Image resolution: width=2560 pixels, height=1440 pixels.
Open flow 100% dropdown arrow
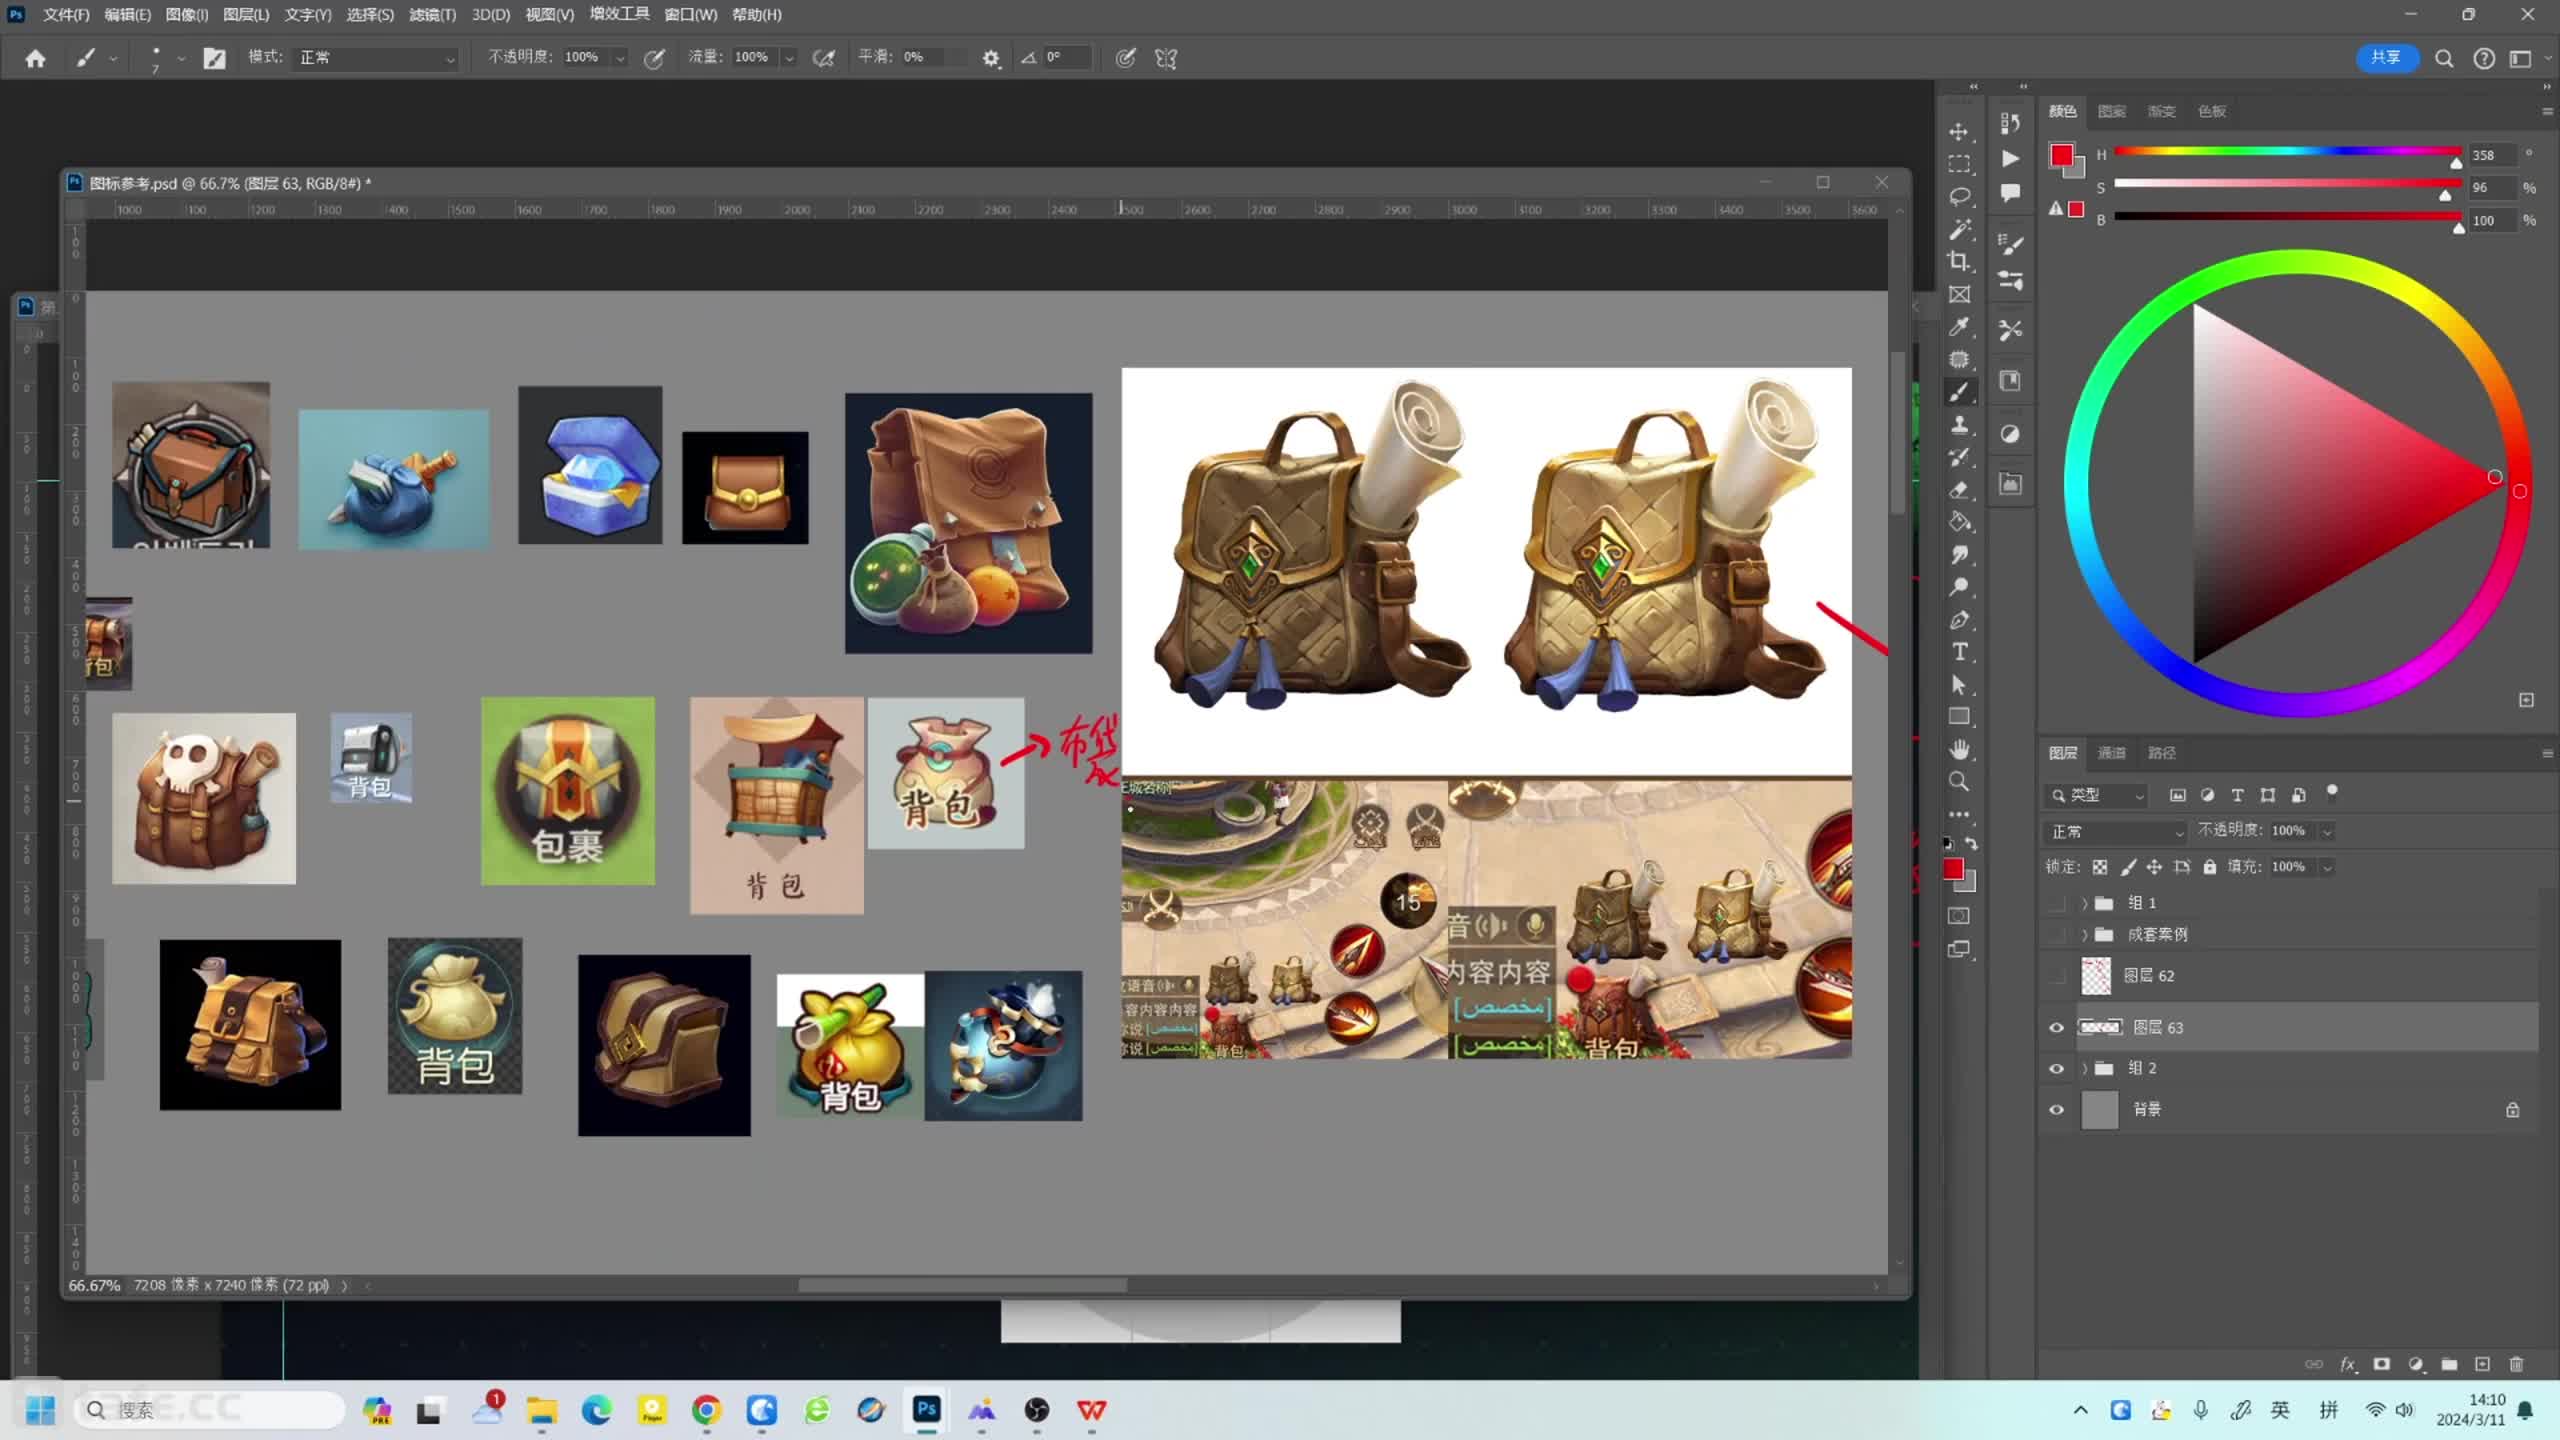pyautogui.click(x=789, y=58)
